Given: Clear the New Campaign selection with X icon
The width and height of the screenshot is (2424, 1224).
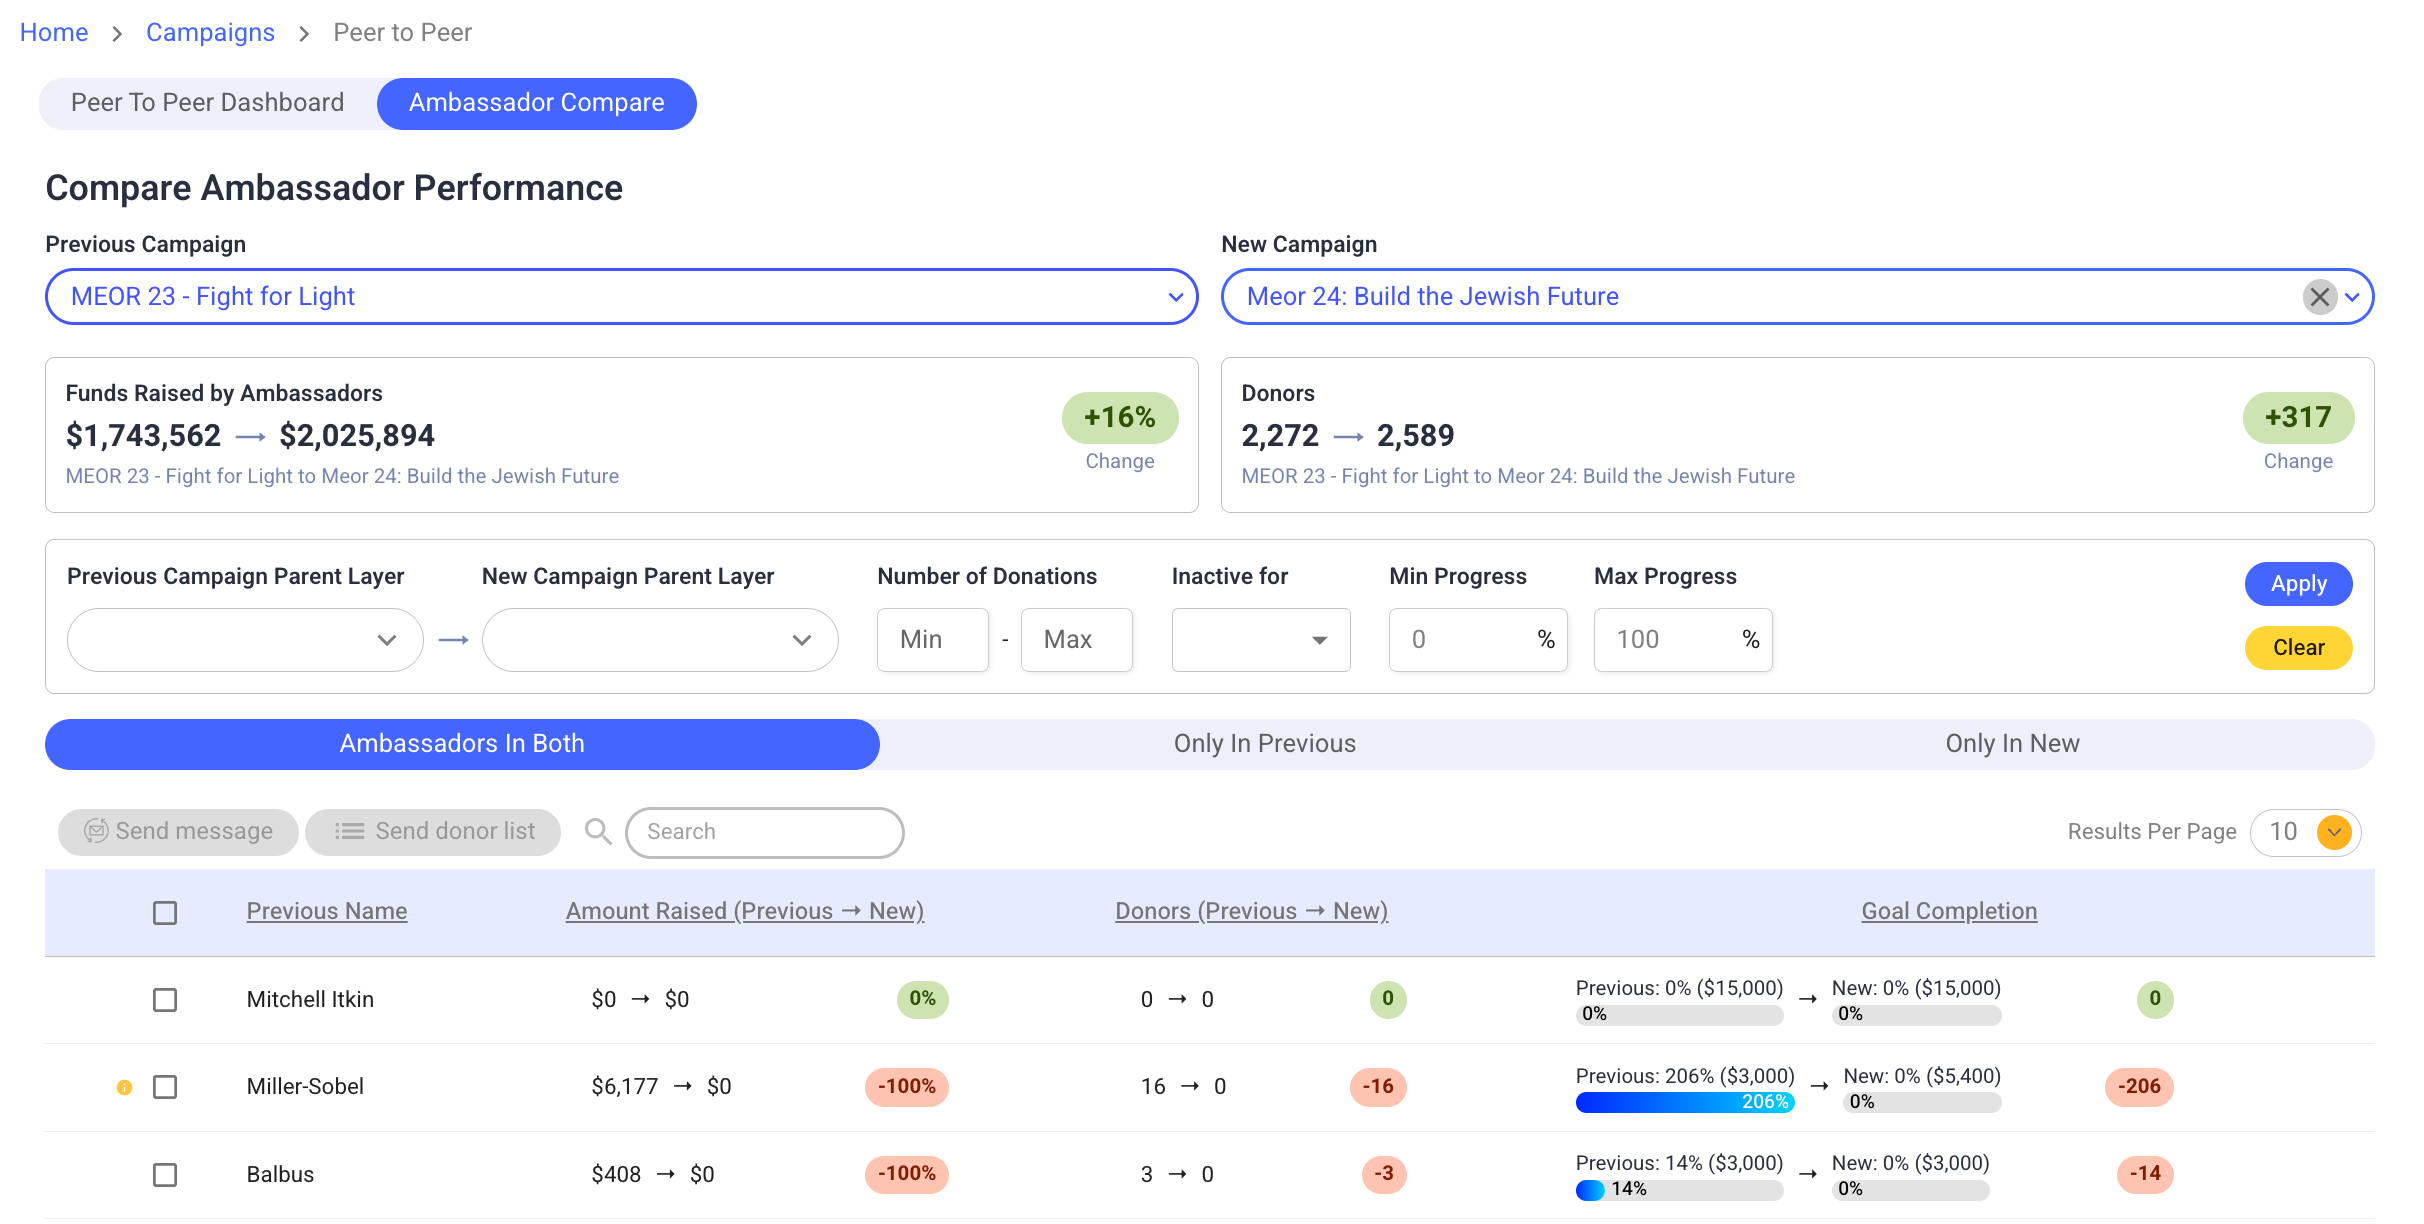Looking at the screenshot, I should click(x=2319, y=297).
